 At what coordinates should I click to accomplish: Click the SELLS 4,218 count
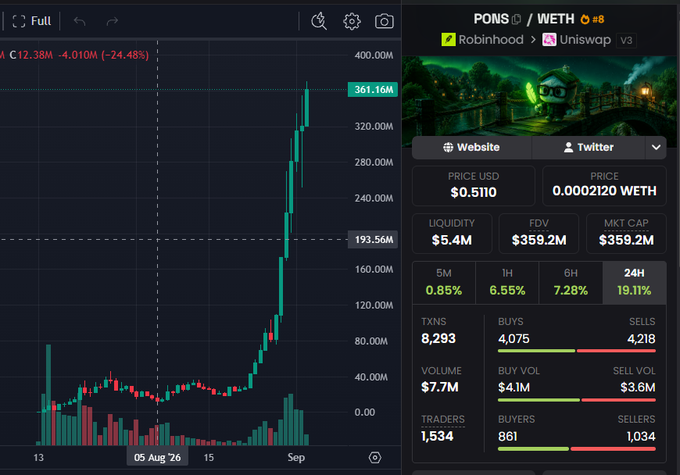click(641, 339)
